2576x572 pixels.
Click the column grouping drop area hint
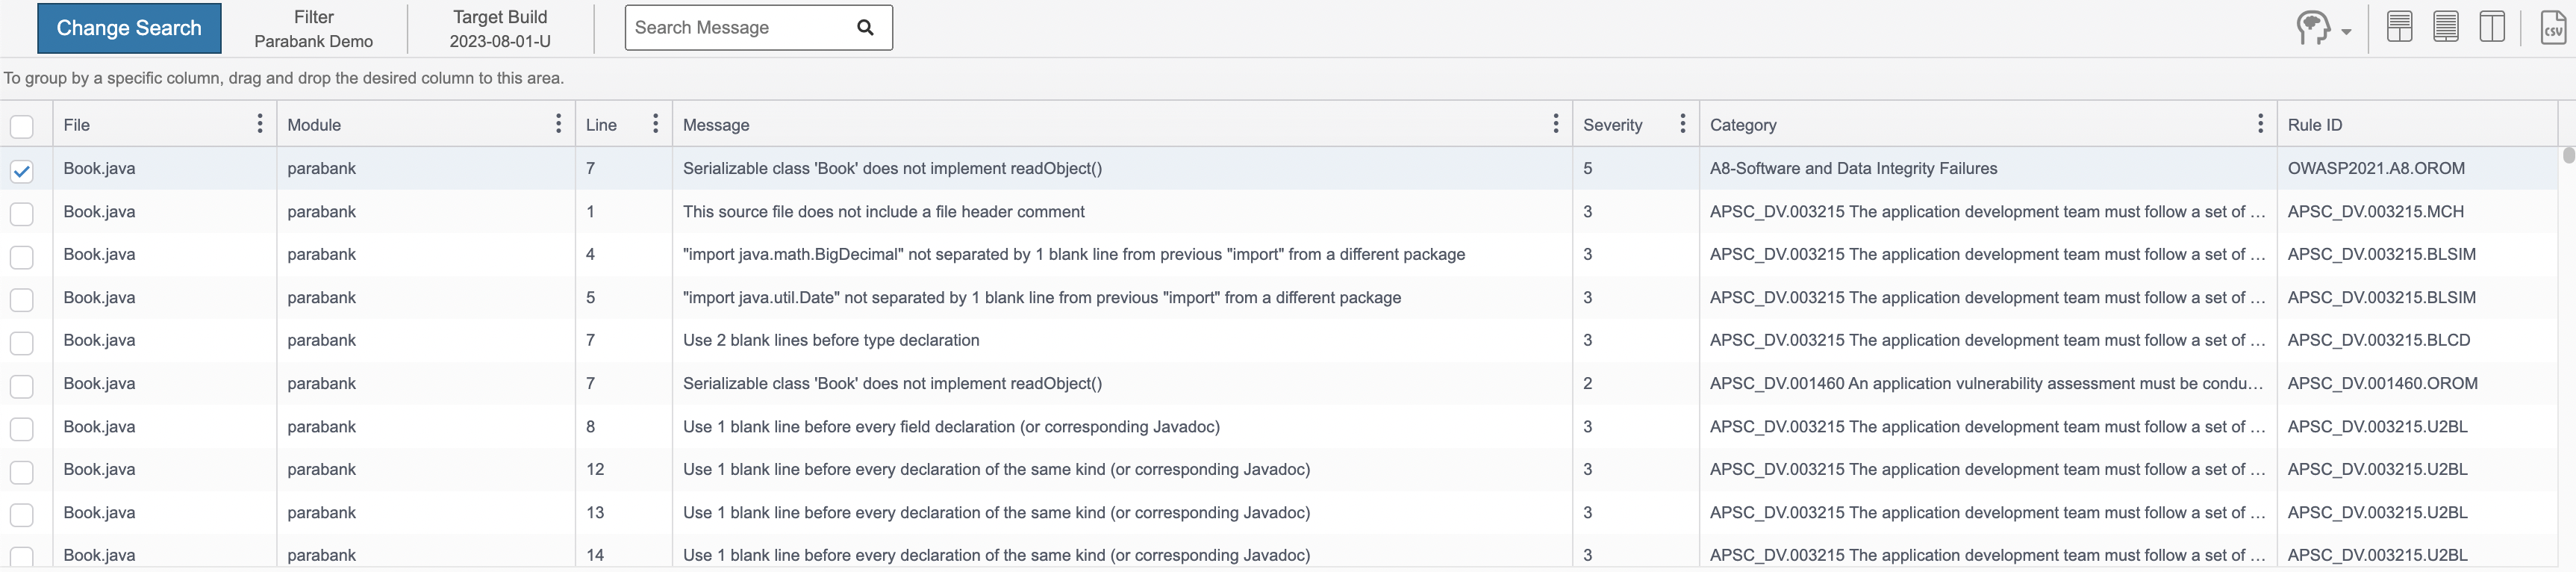click(x=284, y=78)
